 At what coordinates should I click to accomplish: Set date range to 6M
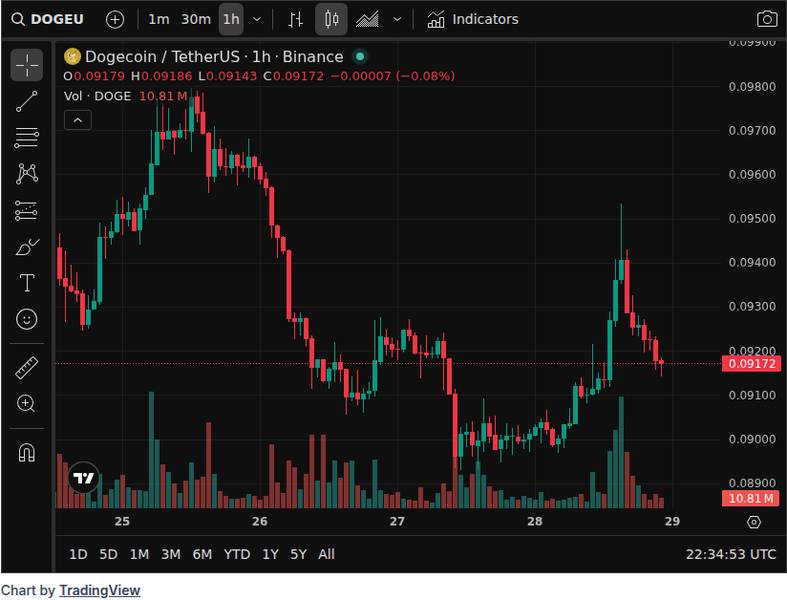tap(202, 554)
